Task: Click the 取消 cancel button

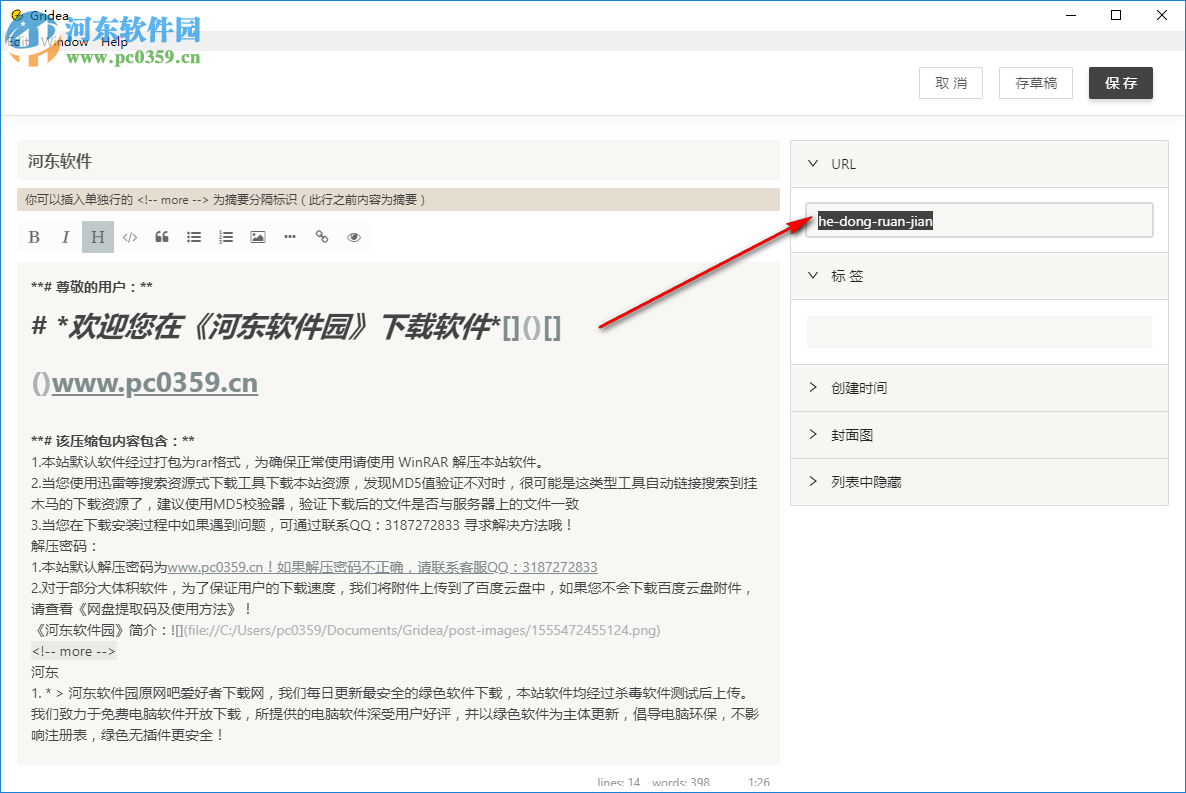Action: pos(951,83)
